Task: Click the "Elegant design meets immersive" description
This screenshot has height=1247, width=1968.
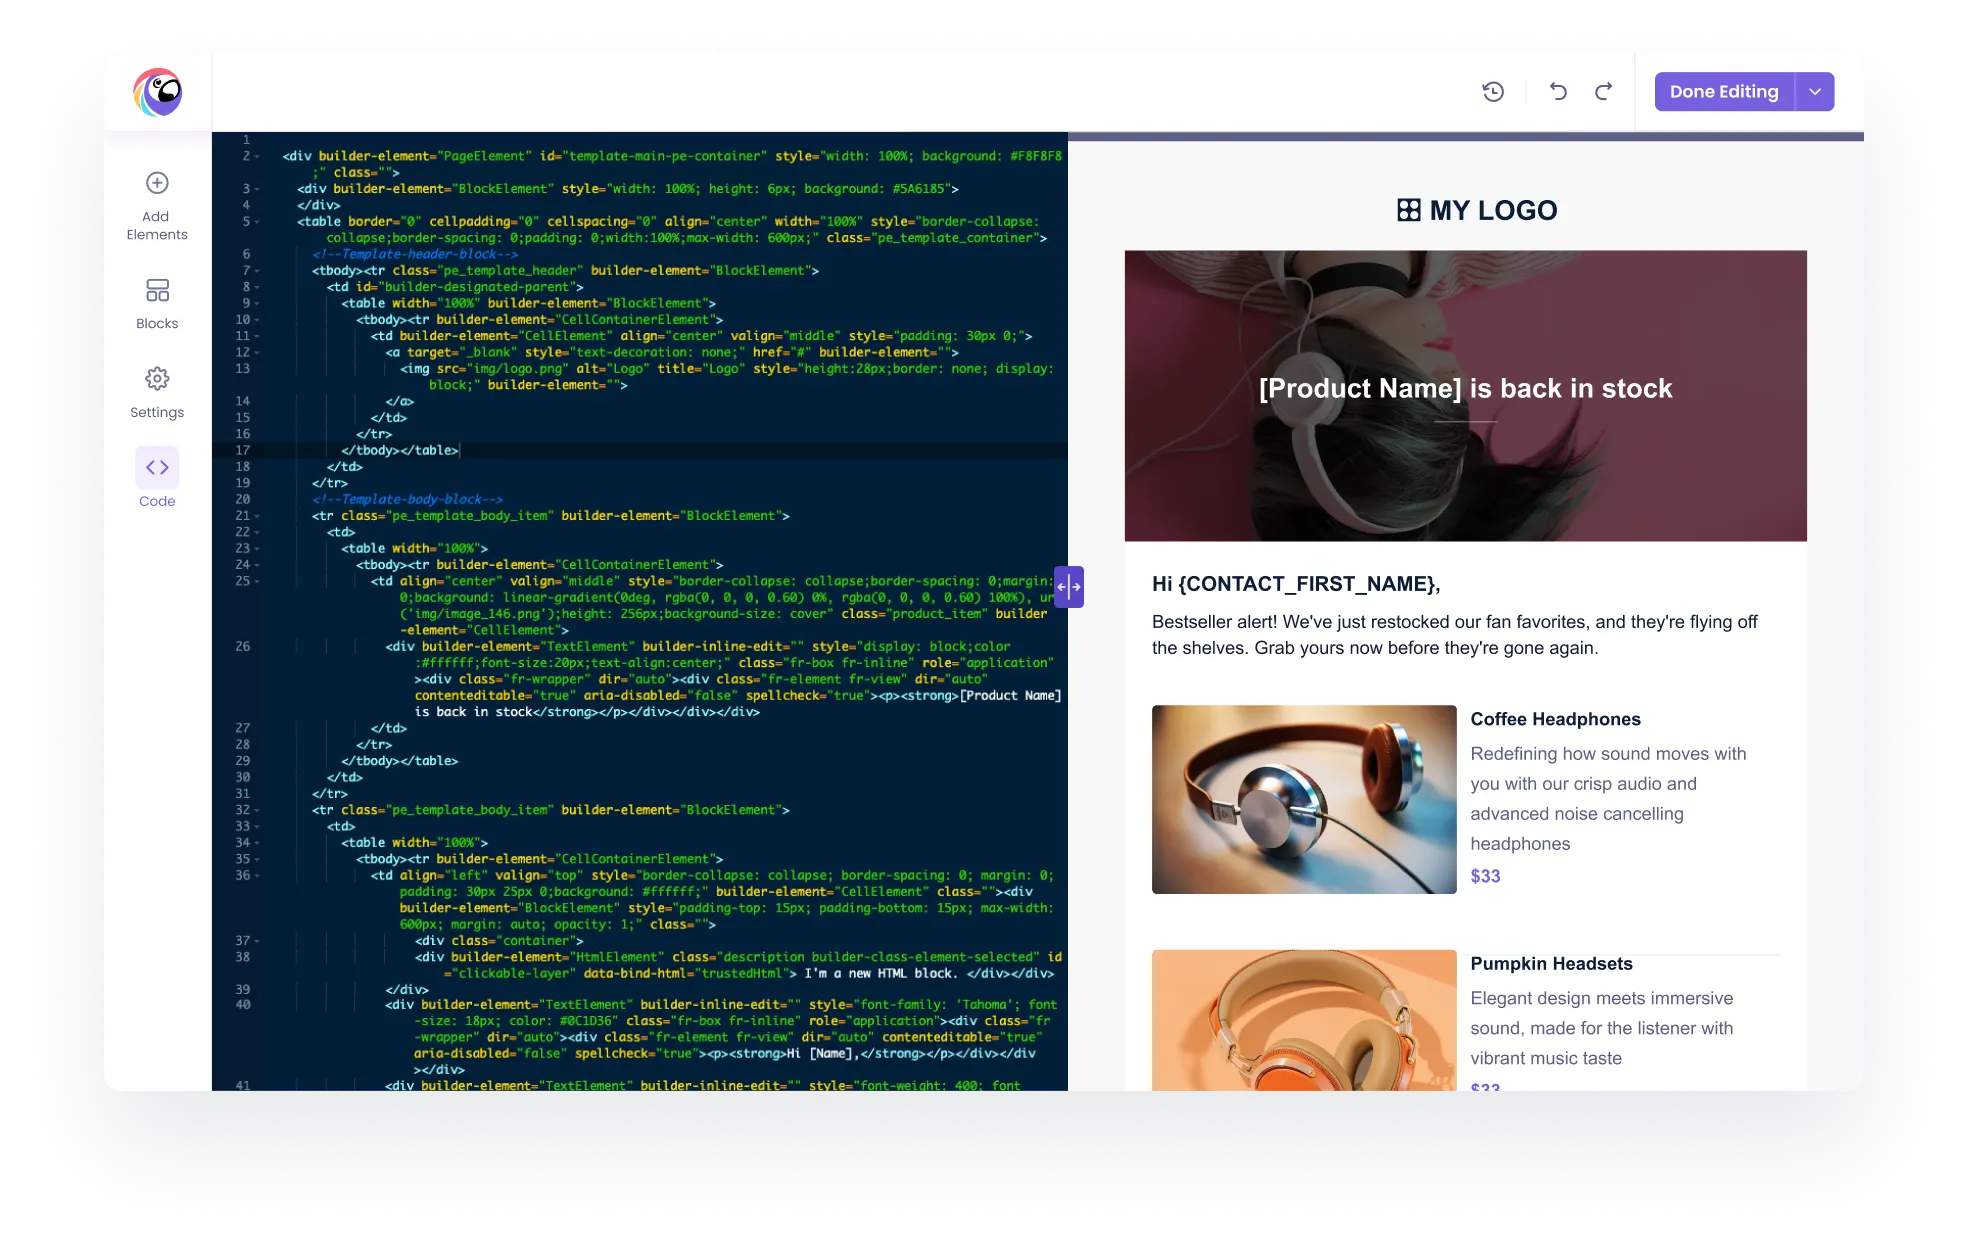Action: point(1602,1028)
